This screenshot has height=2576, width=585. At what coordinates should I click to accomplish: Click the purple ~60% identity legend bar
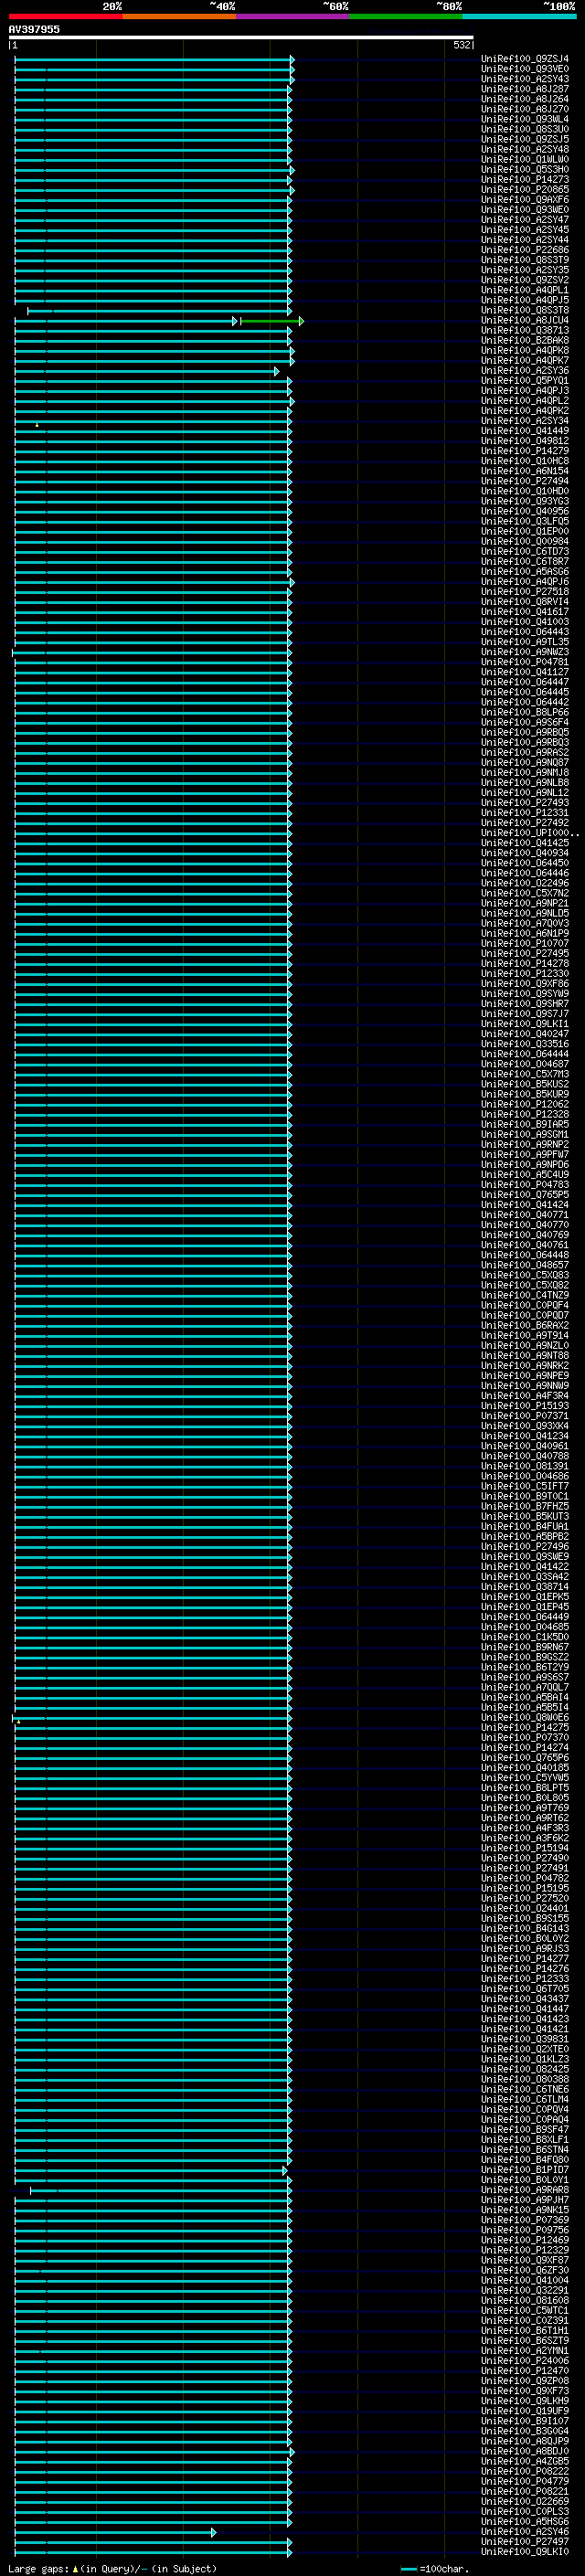293,16
